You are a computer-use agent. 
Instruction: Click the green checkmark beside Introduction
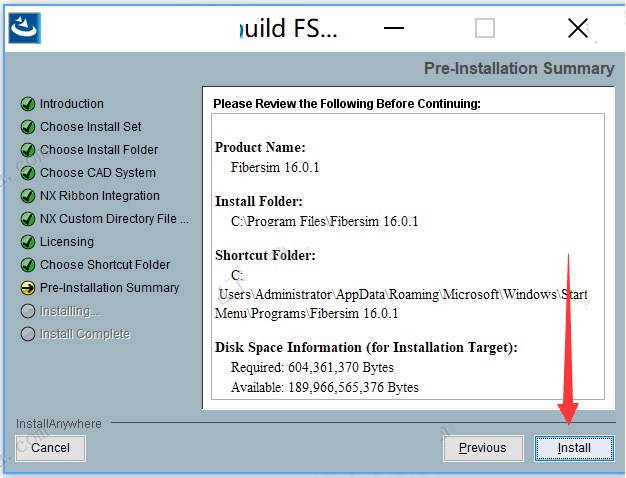point(28,104)
